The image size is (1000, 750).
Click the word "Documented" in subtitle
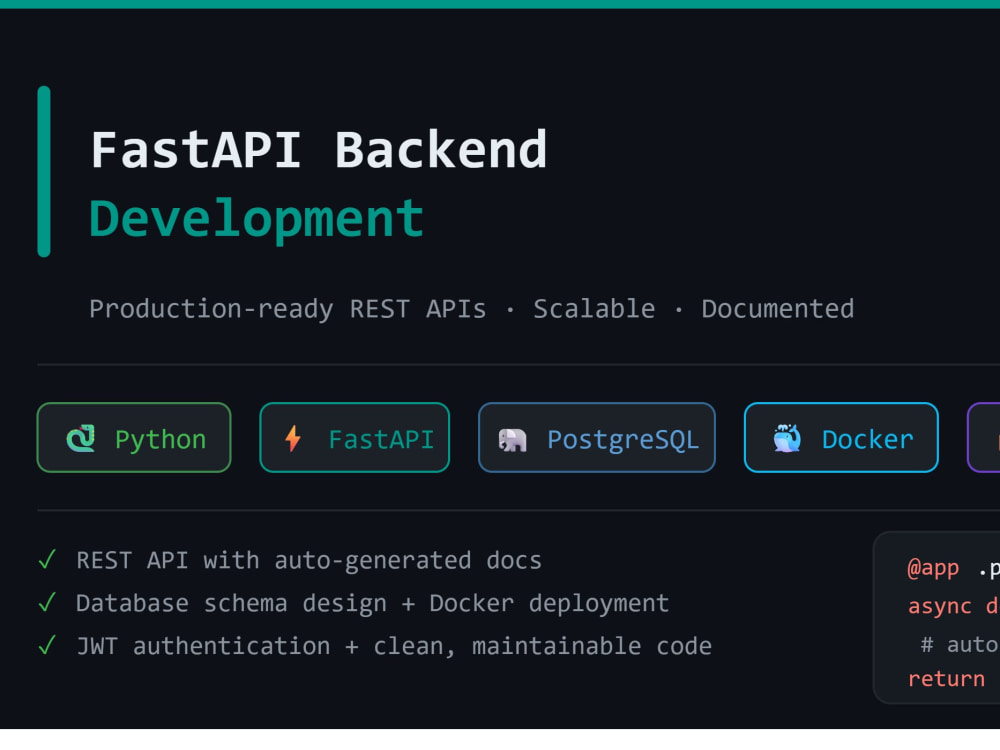coord(778,309)
